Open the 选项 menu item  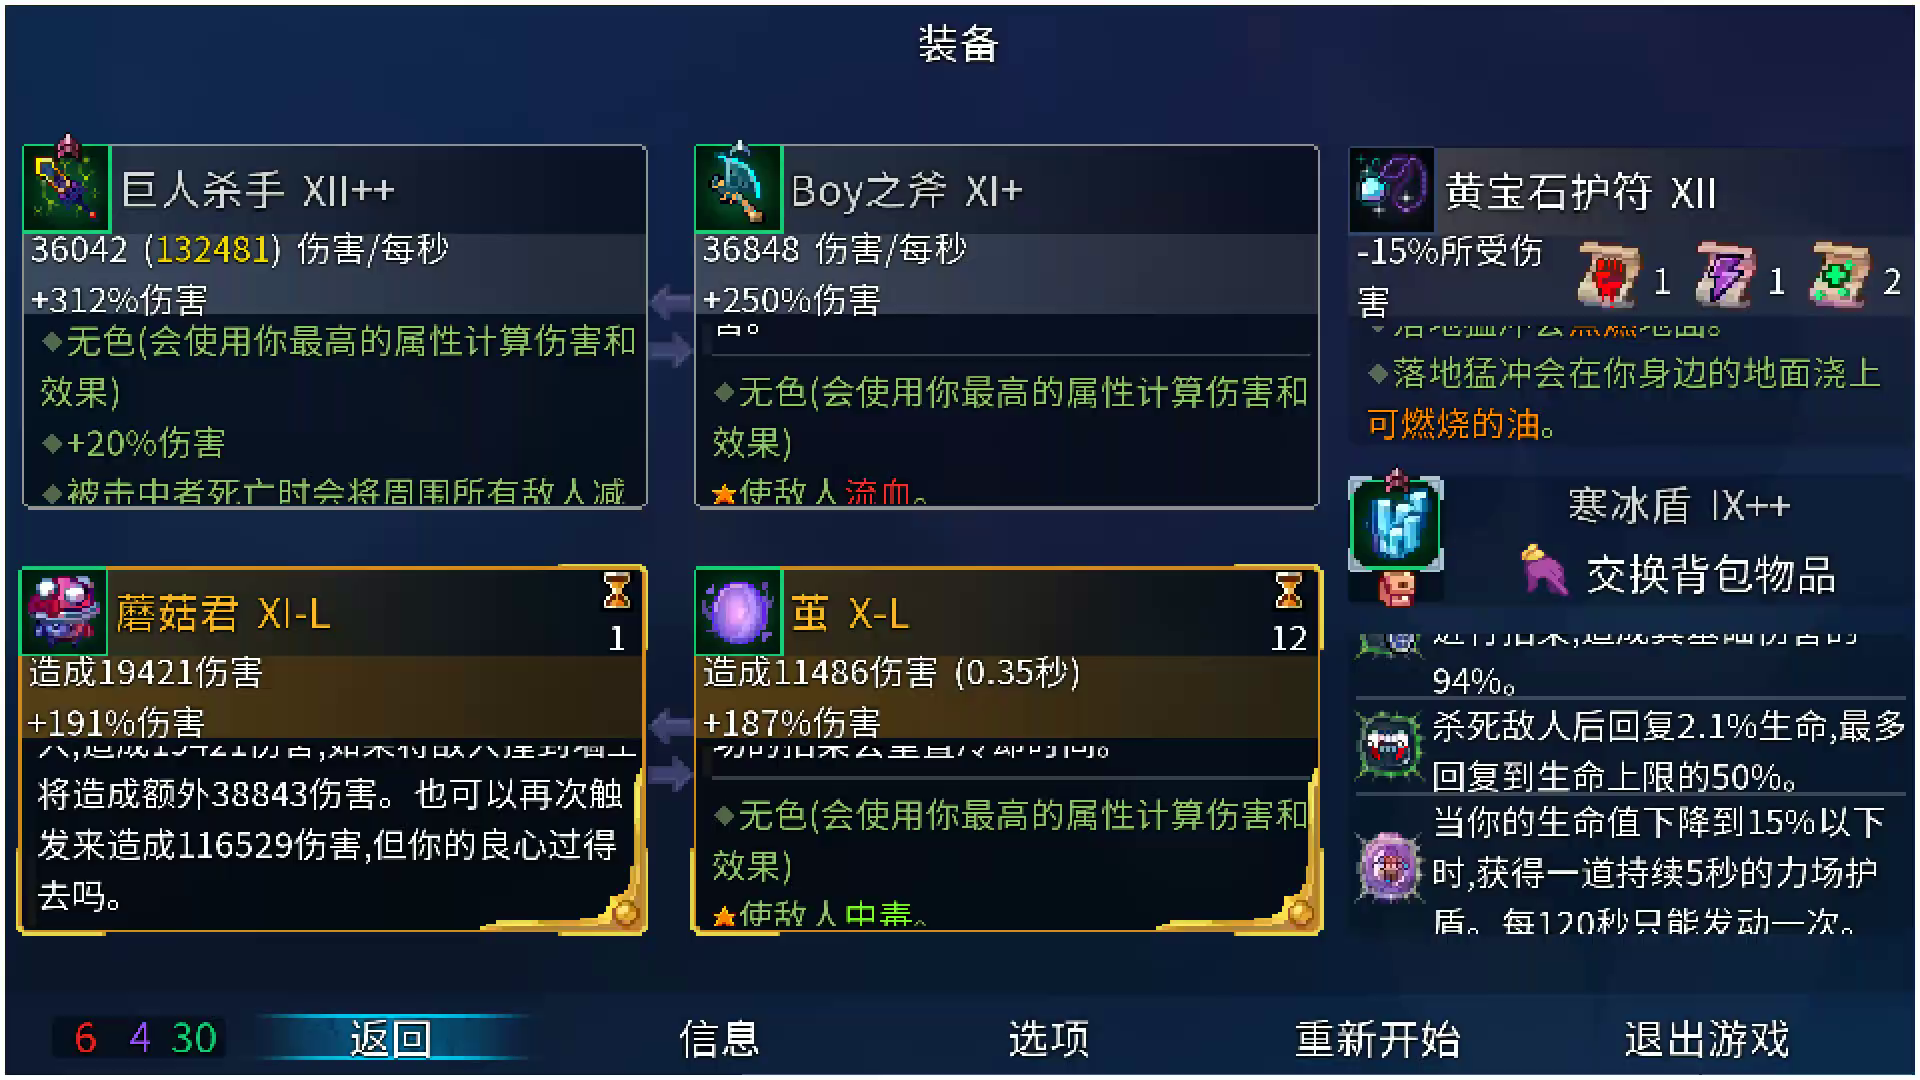coord(1048,1038)
